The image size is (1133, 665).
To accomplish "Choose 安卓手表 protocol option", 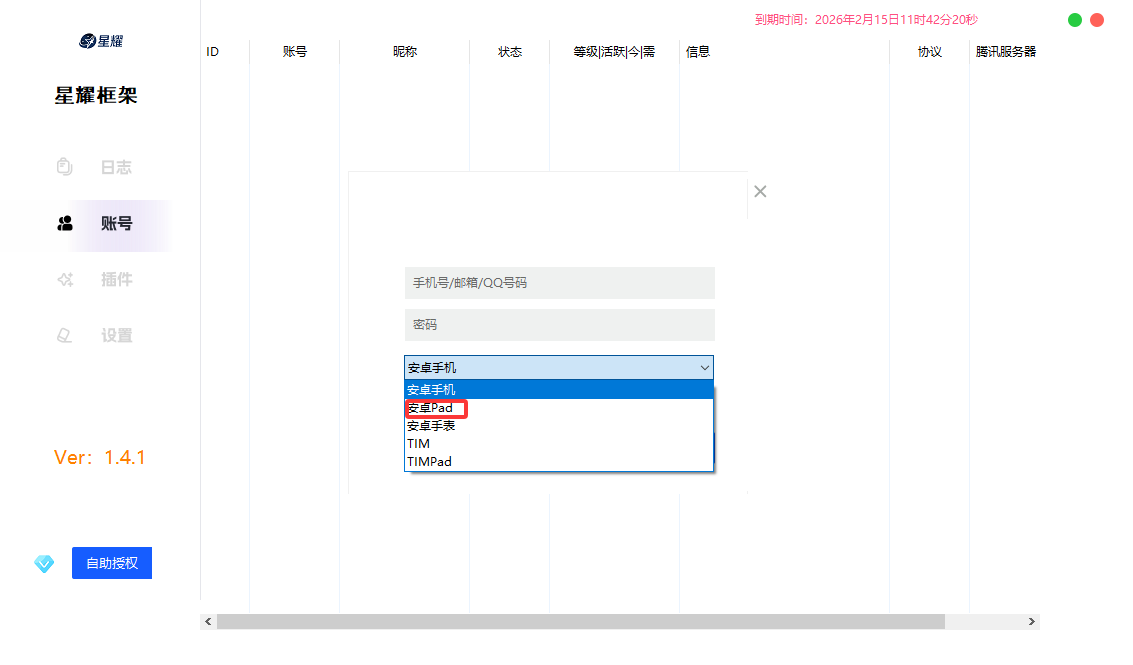I will (432, 426).
